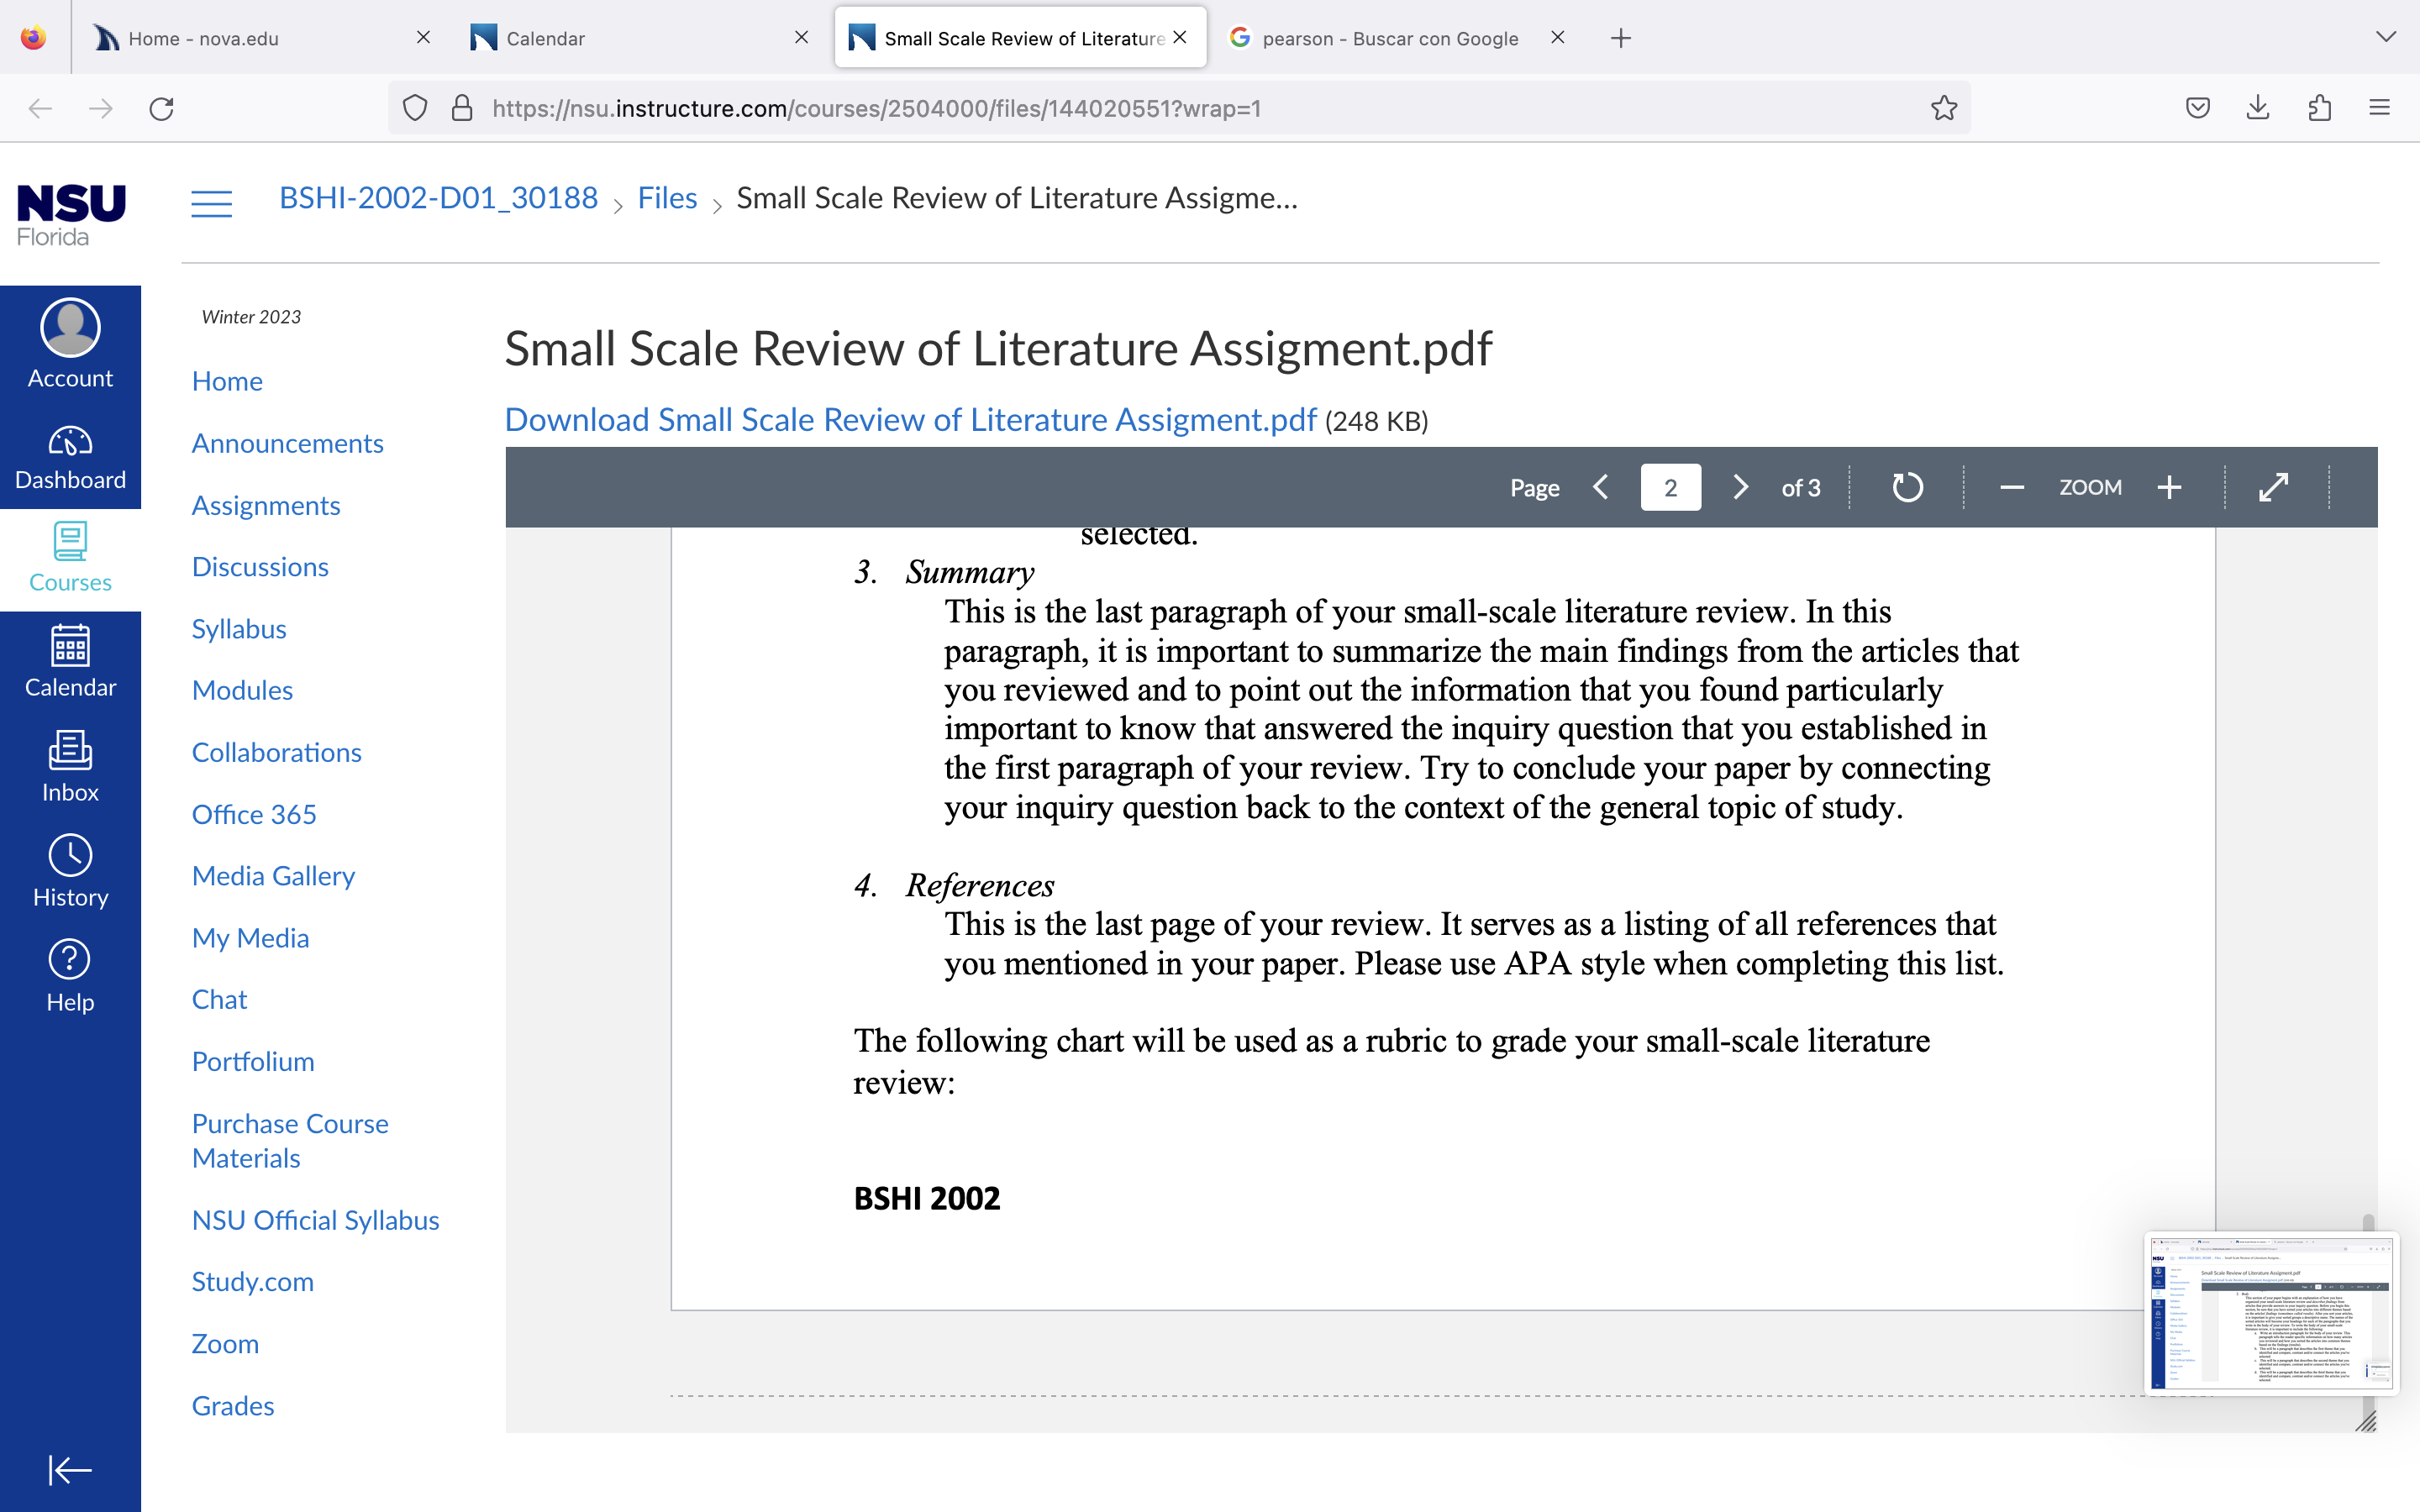Open NSU Official Syllabus link
2420x1512 pixels.
pos(315,1220)
